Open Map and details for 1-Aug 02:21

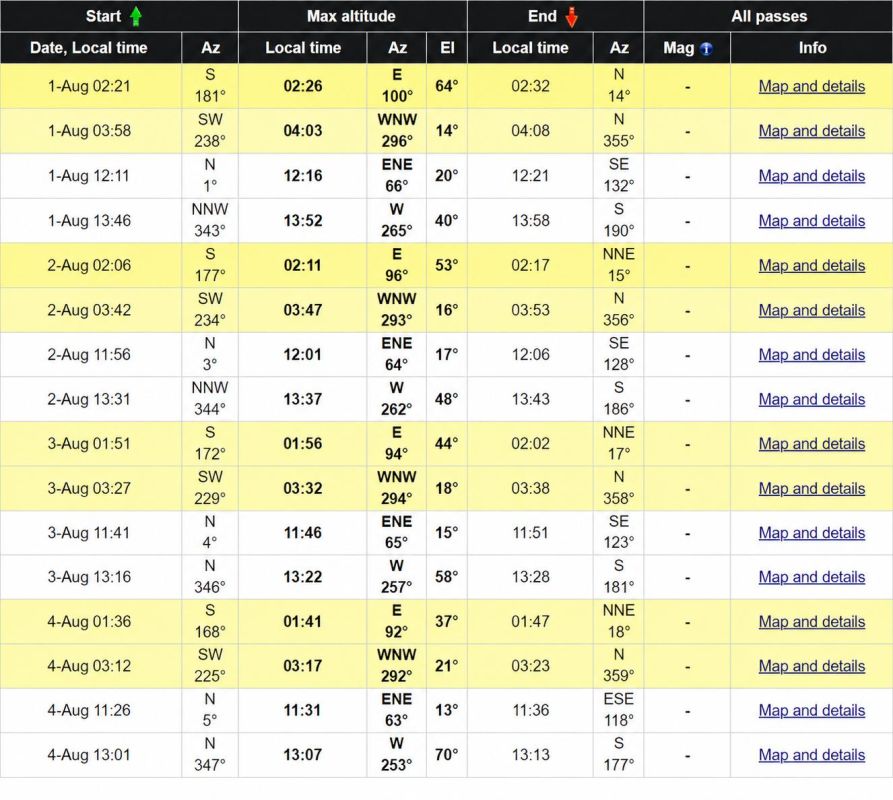[x=812, y=86]
